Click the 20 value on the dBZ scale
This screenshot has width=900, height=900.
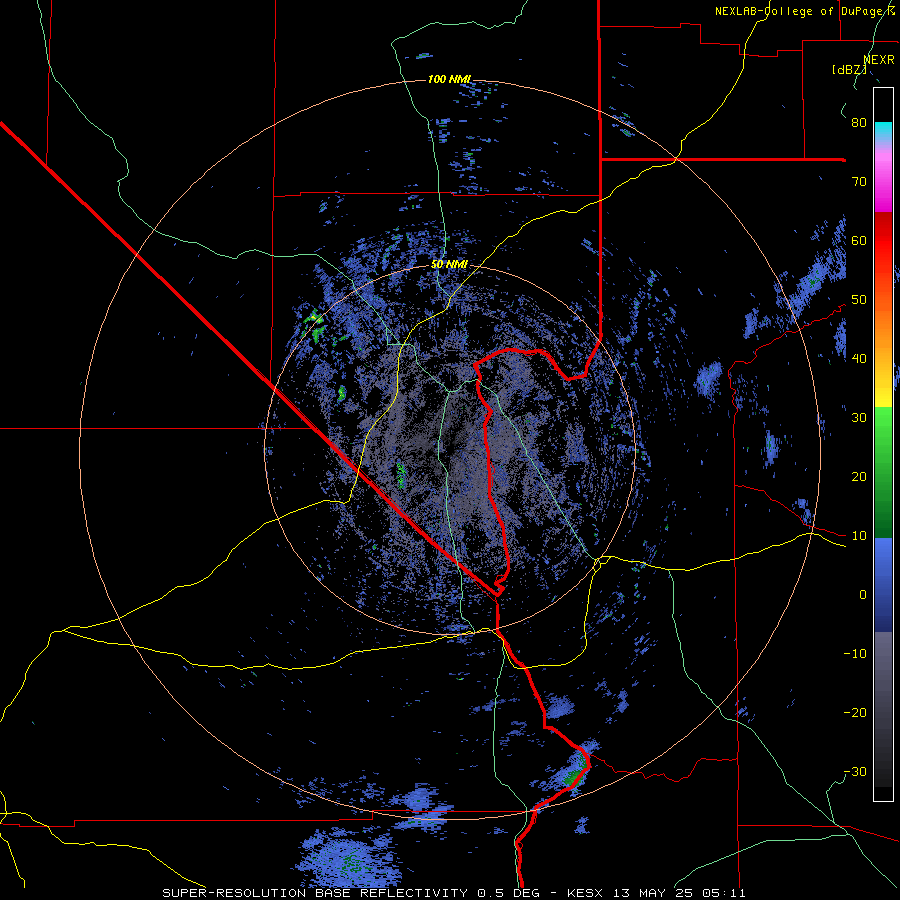pos(859,477)
